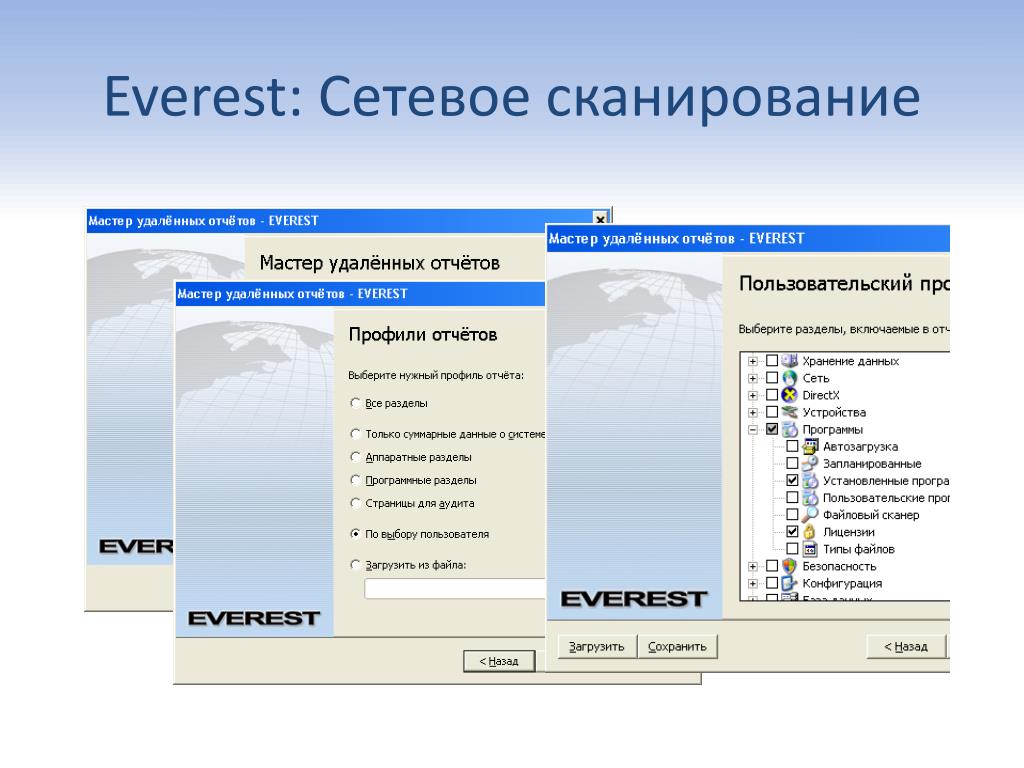Image resolution: width=1024 pixels, height=768 pixels.
Task: Click the Профили отчётов window title bar
Action: click(x=360, y=294)
